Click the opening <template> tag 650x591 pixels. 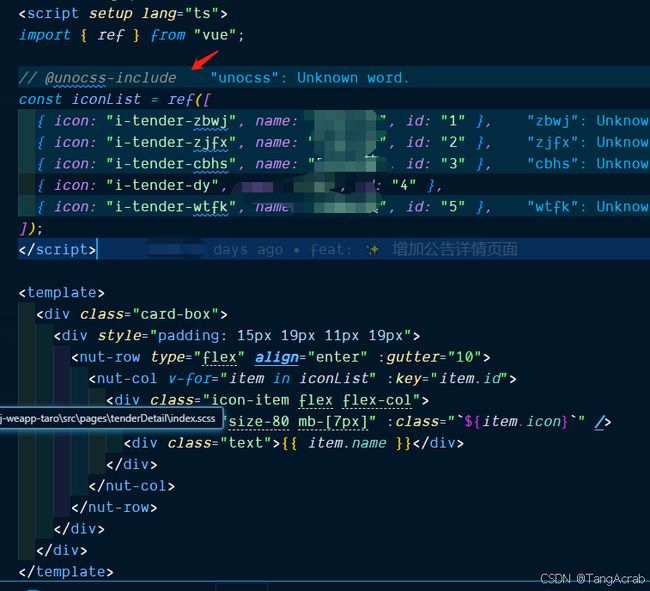point(61,293)
